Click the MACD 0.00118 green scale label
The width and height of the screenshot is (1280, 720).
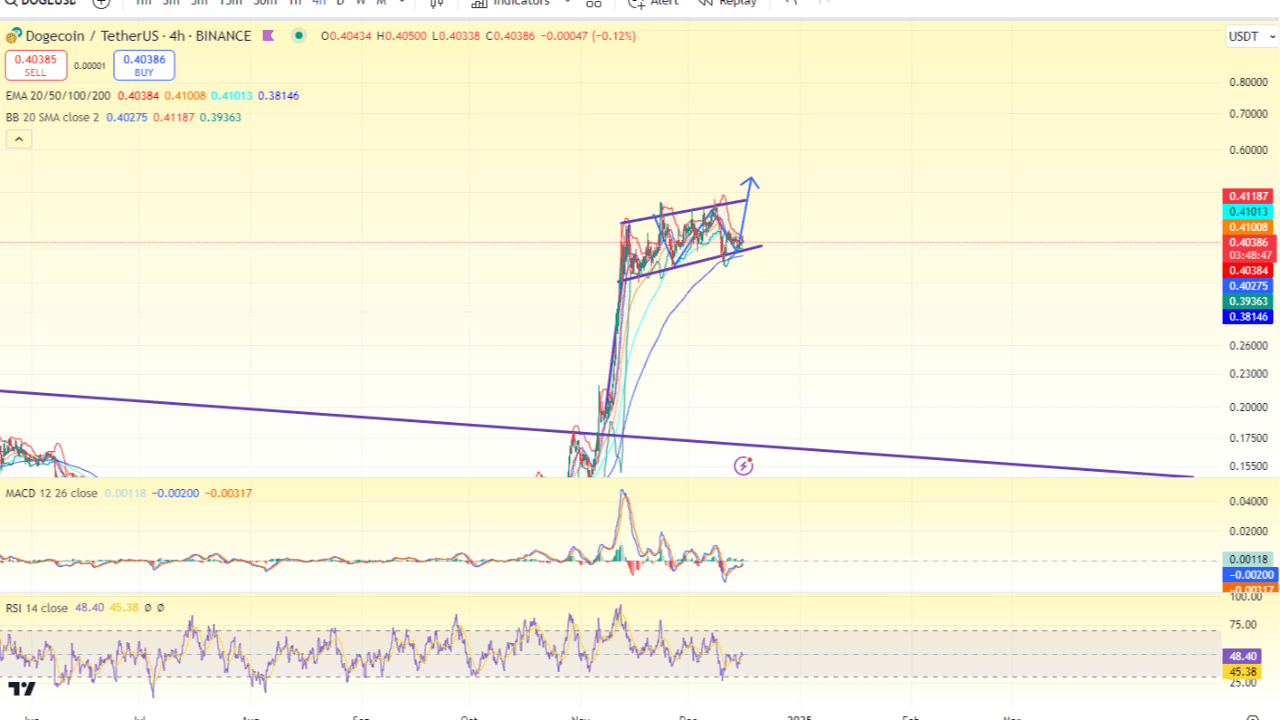coord(1248,560)
